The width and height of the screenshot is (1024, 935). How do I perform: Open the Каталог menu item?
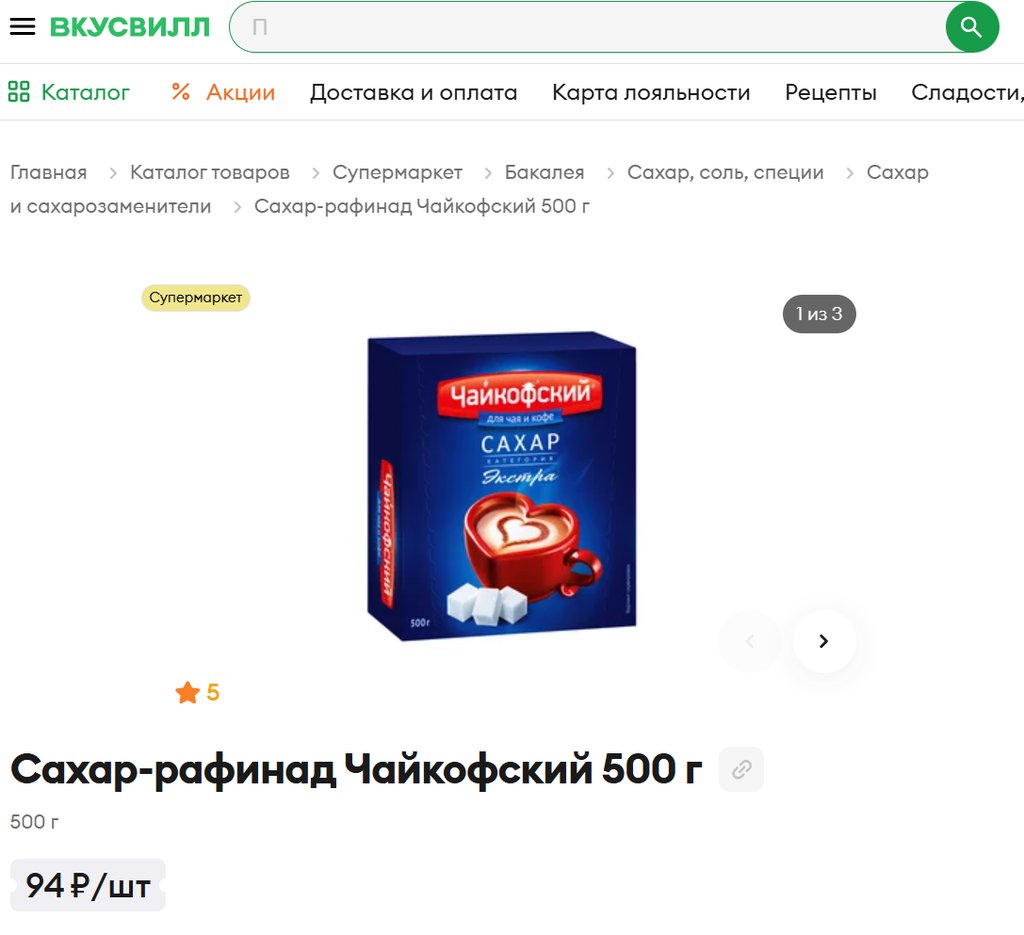tap(69, 92)
